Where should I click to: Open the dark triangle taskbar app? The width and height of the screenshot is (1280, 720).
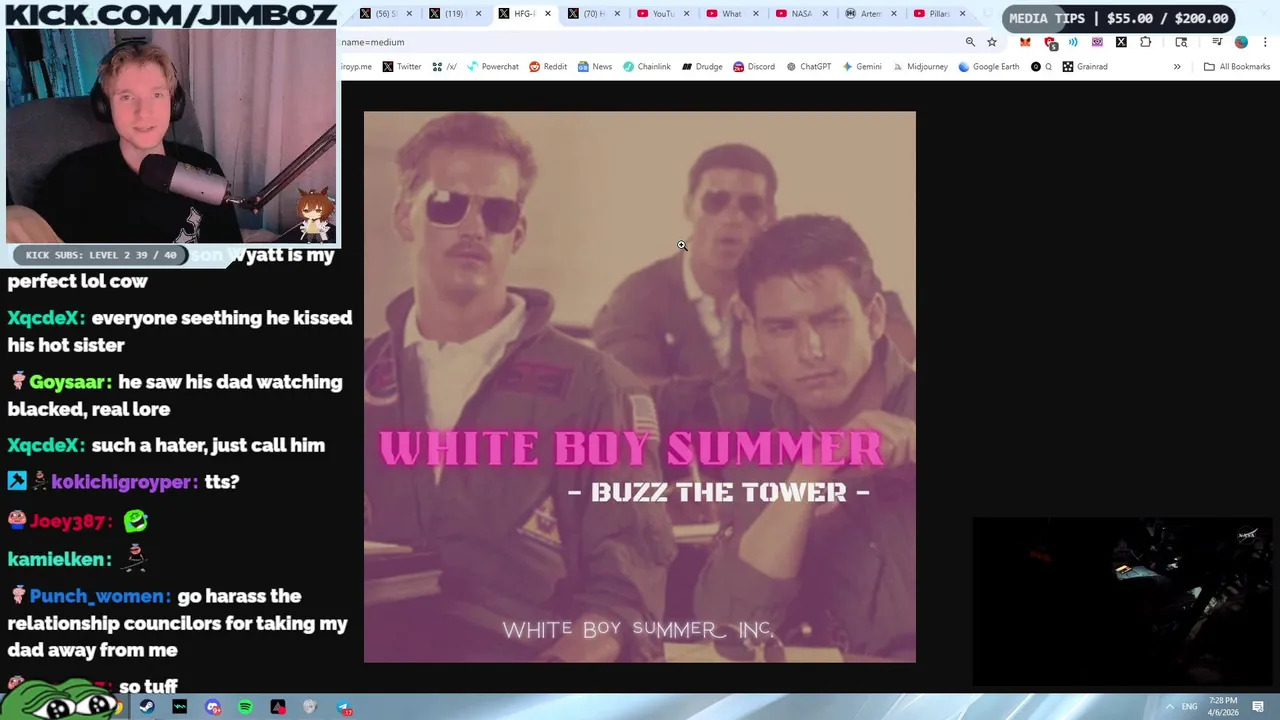point(278,707)
